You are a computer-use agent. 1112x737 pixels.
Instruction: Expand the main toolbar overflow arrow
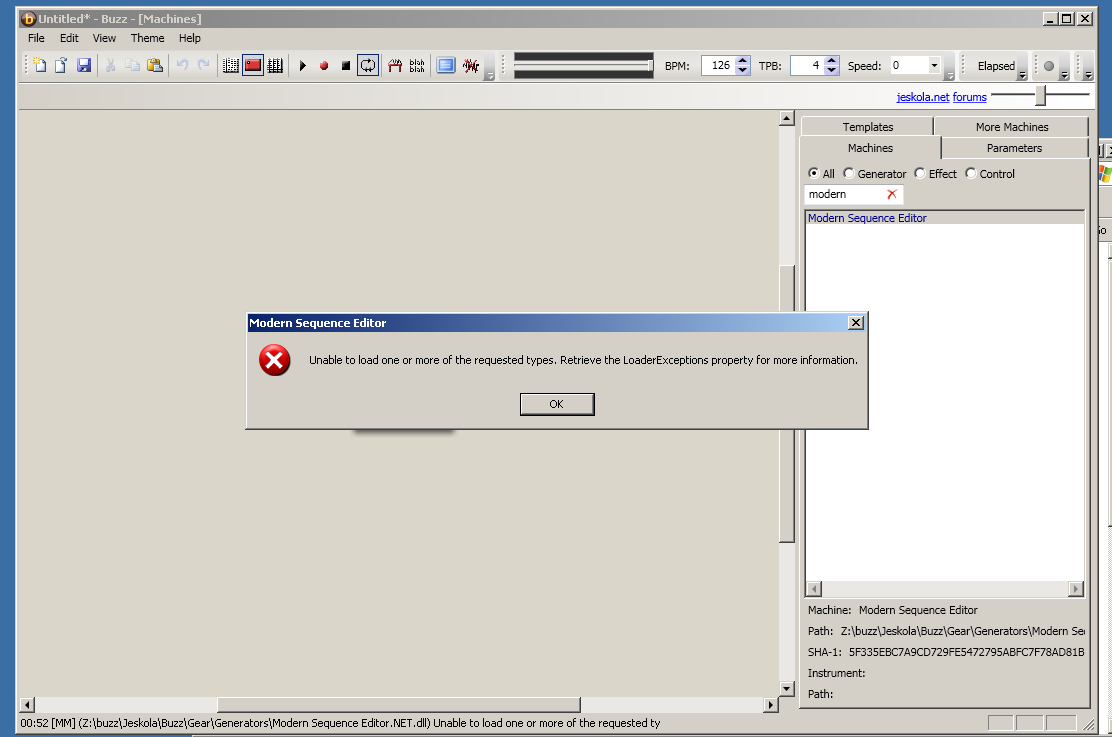pyautogui.click(x=489, y=74)
